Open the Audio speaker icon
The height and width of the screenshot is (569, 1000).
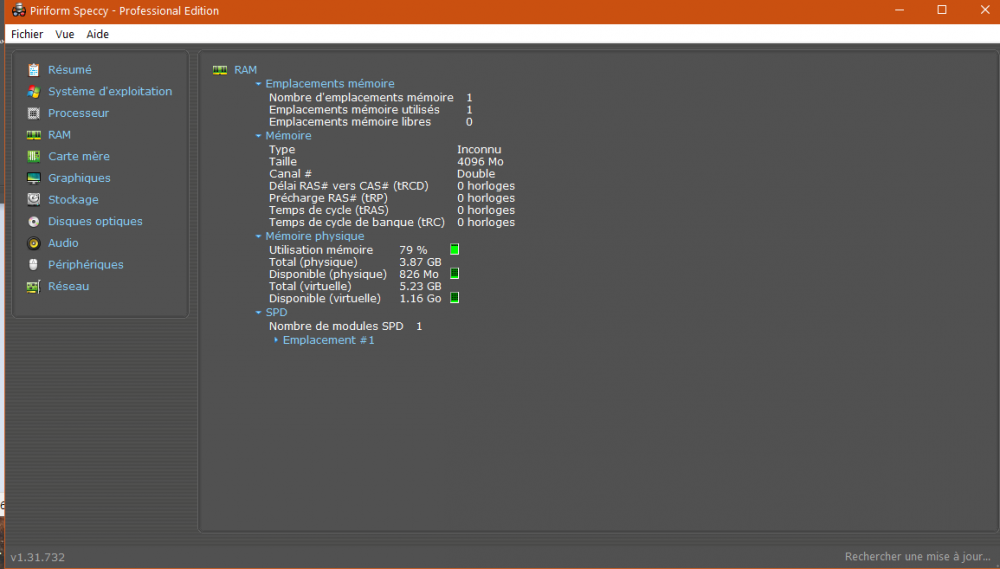(x=34, y=243)
